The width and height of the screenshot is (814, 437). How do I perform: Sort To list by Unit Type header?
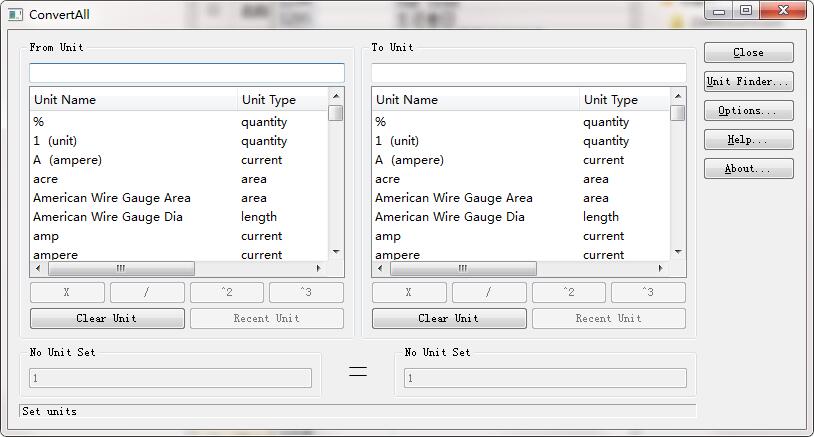coord(625,99)
